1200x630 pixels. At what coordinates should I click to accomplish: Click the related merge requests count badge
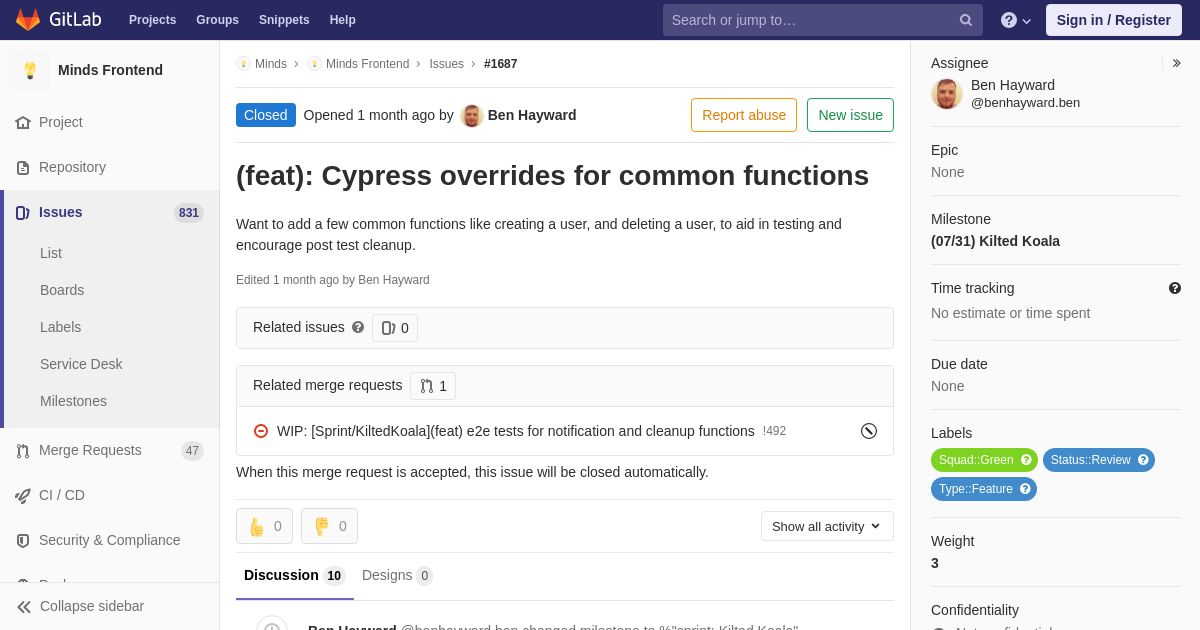click(x=433, y=386)
